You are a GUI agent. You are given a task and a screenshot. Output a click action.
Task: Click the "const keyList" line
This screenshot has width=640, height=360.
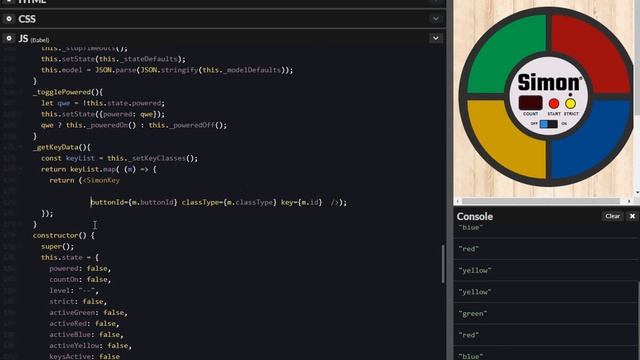(x=120, y=158)
